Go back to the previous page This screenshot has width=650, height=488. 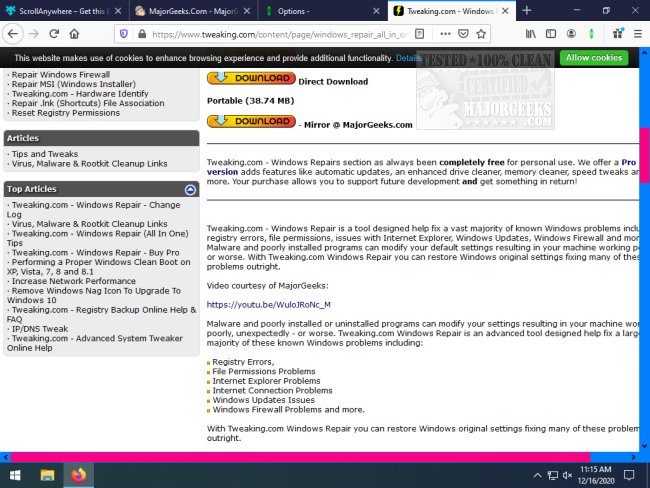pyautogui.click(x=12, y=34)
